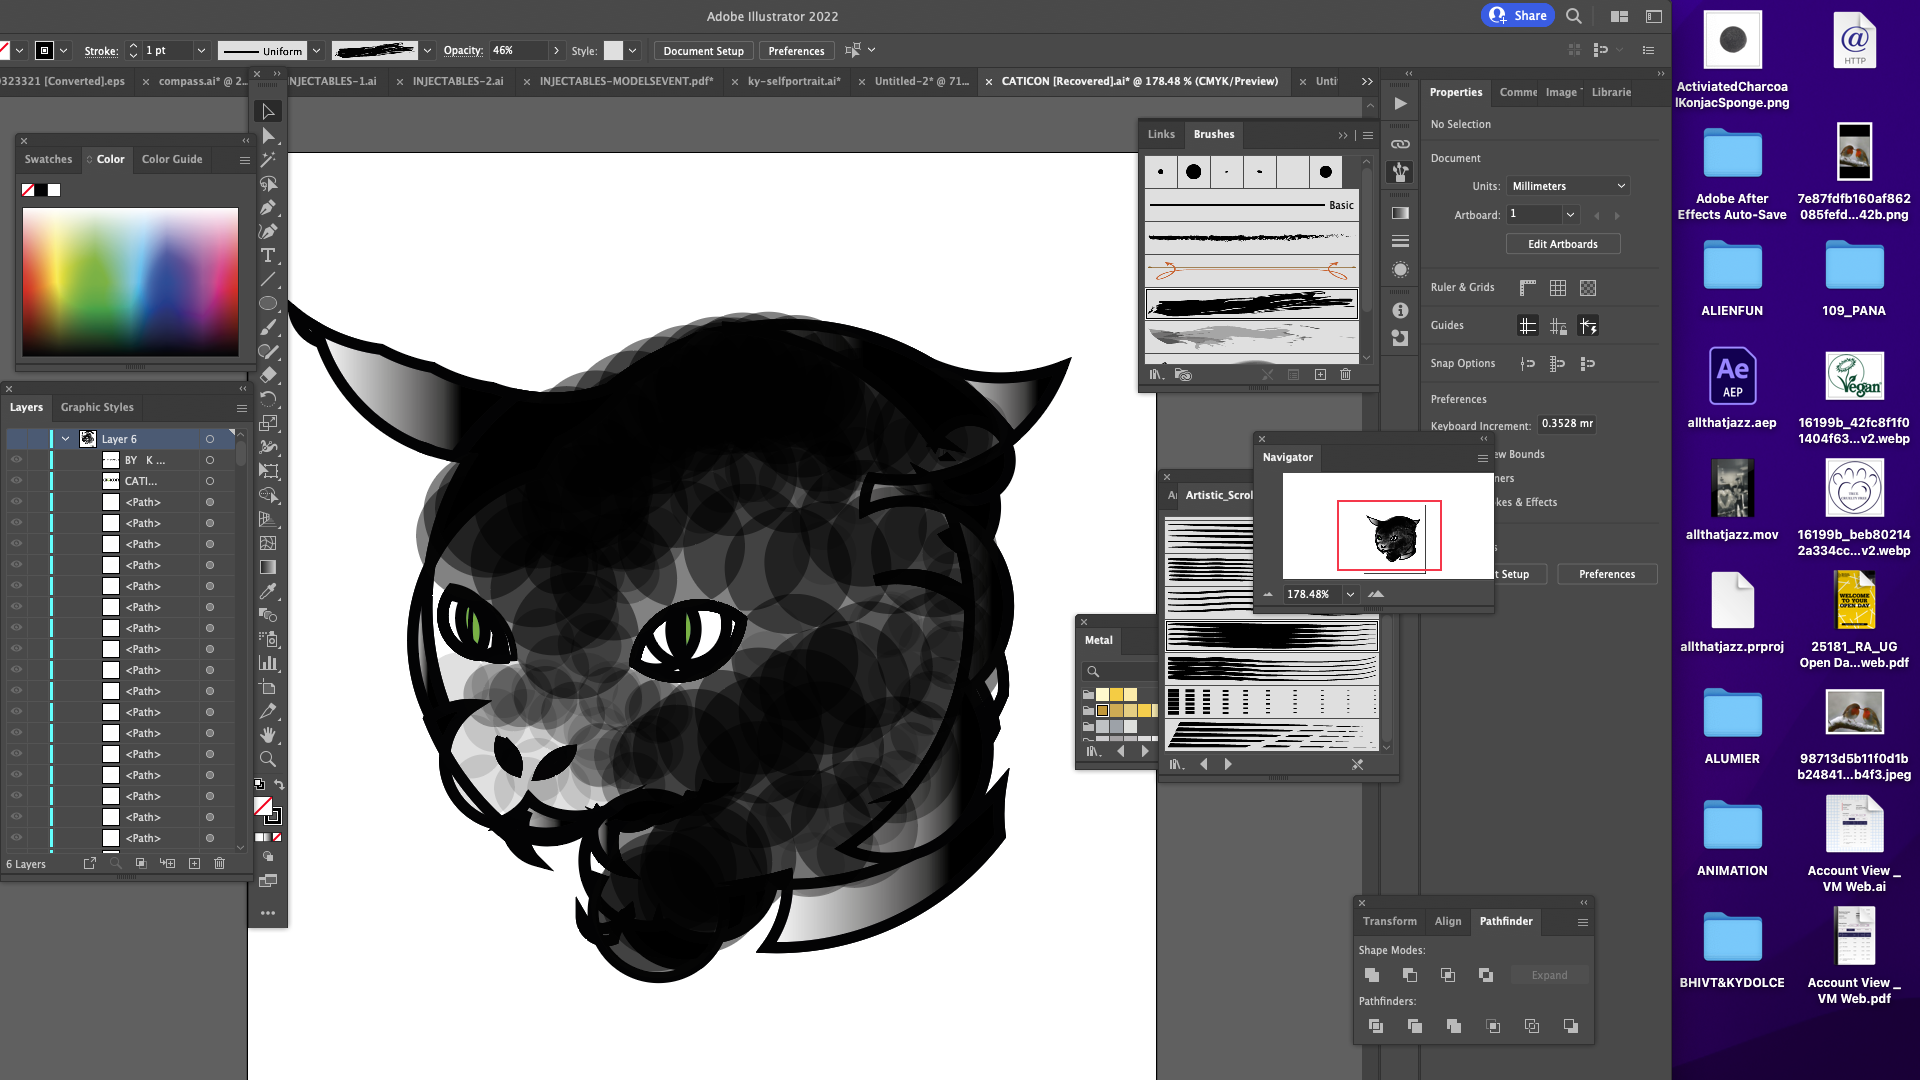Open the Navigator zoom level dropdown
Image resolution: width=1920 pixels, height=1080 pixels.
point(1350,594)
